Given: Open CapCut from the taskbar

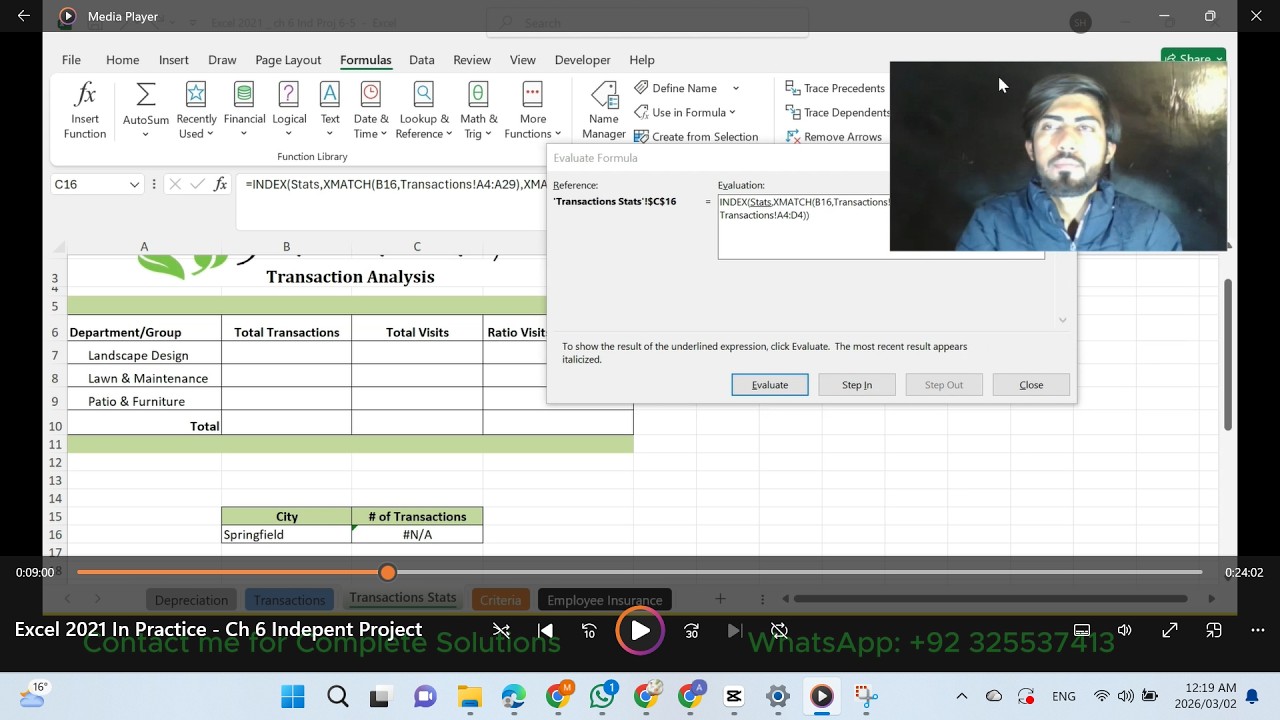Looking at the screenshot, I should pos(733,696).
